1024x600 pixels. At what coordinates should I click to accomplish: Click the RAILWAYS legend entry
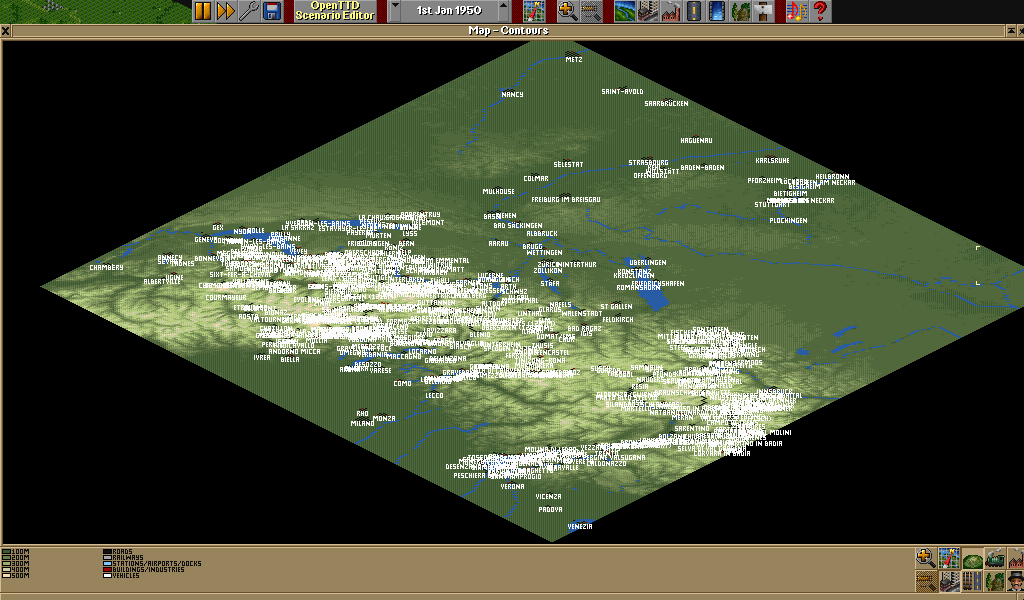tap(123, 558)
